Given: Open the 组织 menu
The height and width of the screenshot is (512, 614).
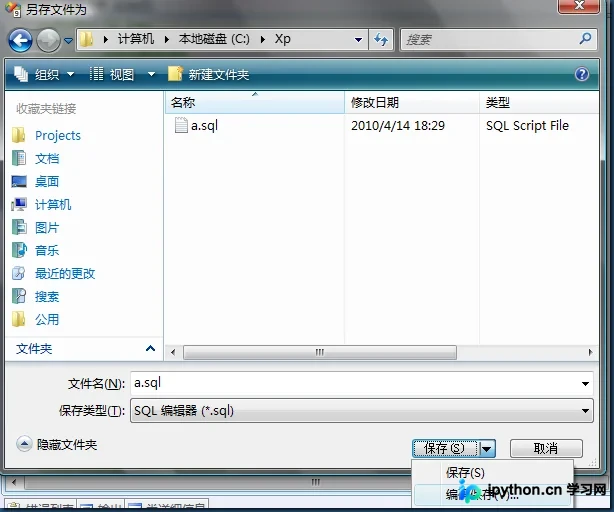Looking at the screenshot, I should pyautogui.click(x=44, y=74).
